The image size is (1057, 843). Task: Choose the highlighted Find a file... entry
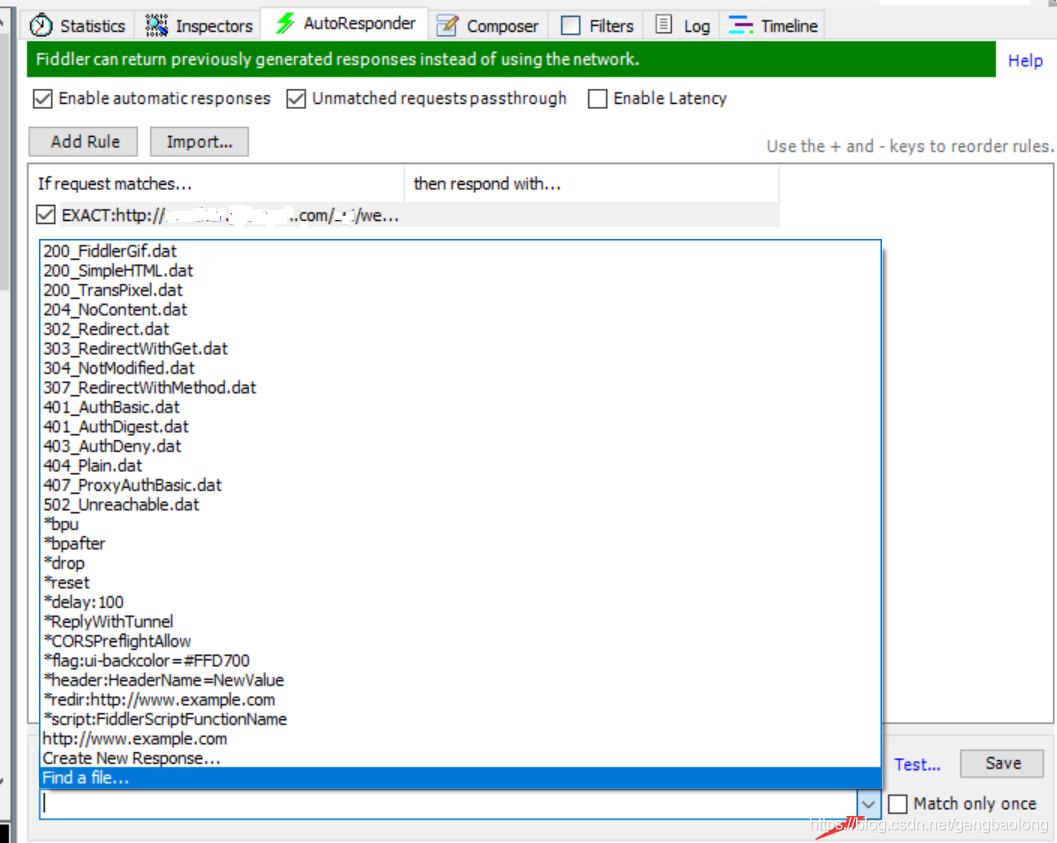[x=460, y=778]
